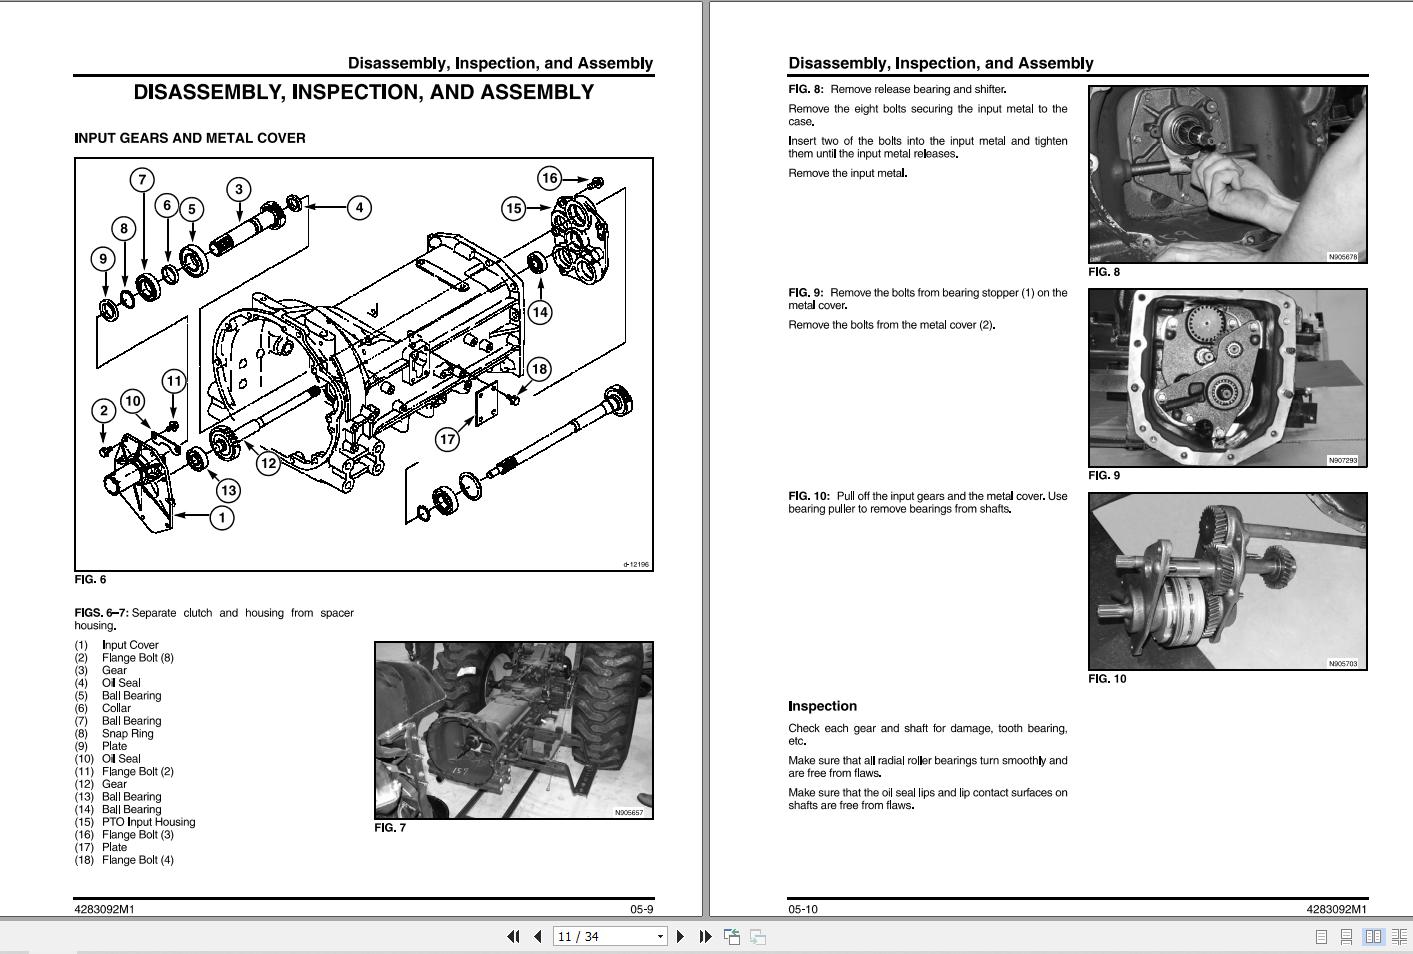
Task: Go to the first page
Action: (x=513, y=937)
